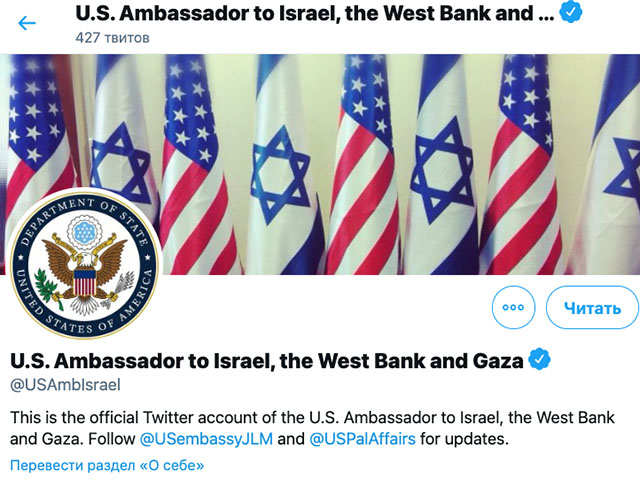Click the truncated header title text
The height and width of the screenshot is (480, 640).
(315, 13)
